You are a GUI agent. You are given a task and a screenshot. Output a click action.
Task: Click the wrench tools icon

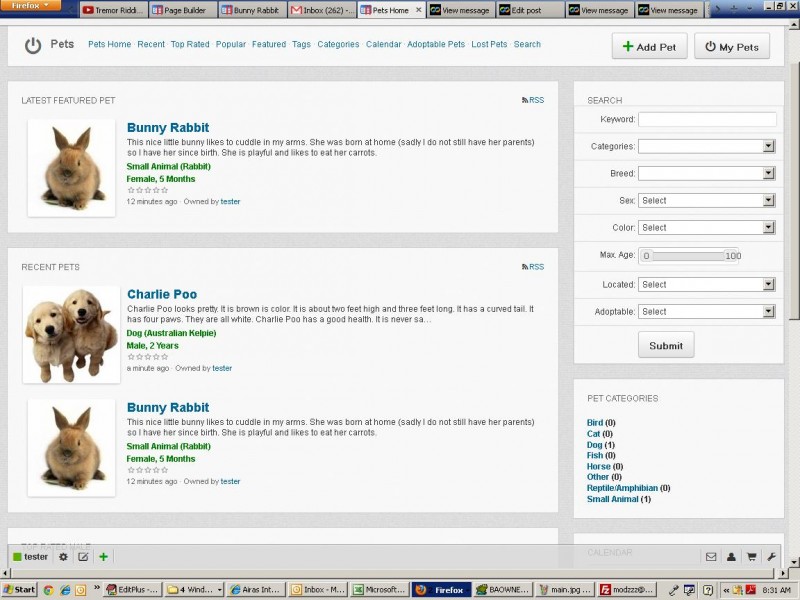pos(771,557)
